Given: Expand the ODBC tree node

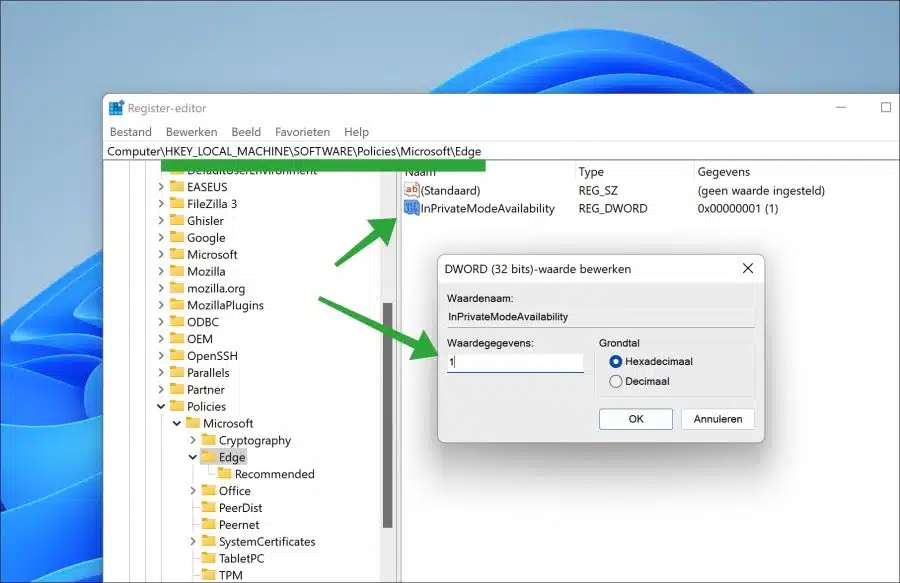Looking at the screenshot, I should [161, 321].
